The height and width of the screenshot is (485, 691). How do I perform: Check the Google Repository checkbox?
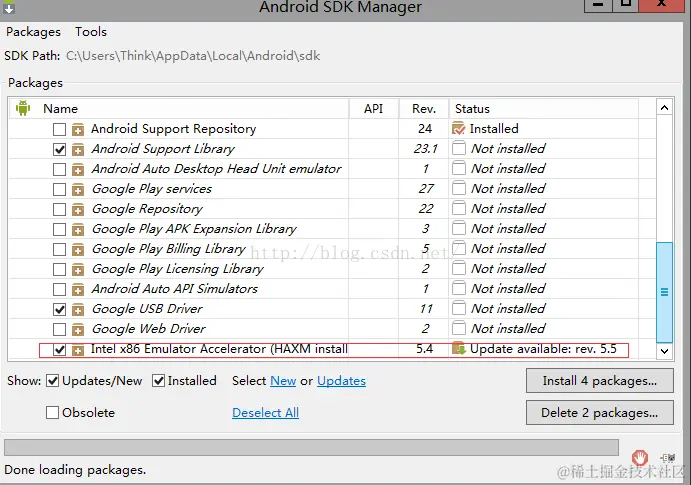59,209
